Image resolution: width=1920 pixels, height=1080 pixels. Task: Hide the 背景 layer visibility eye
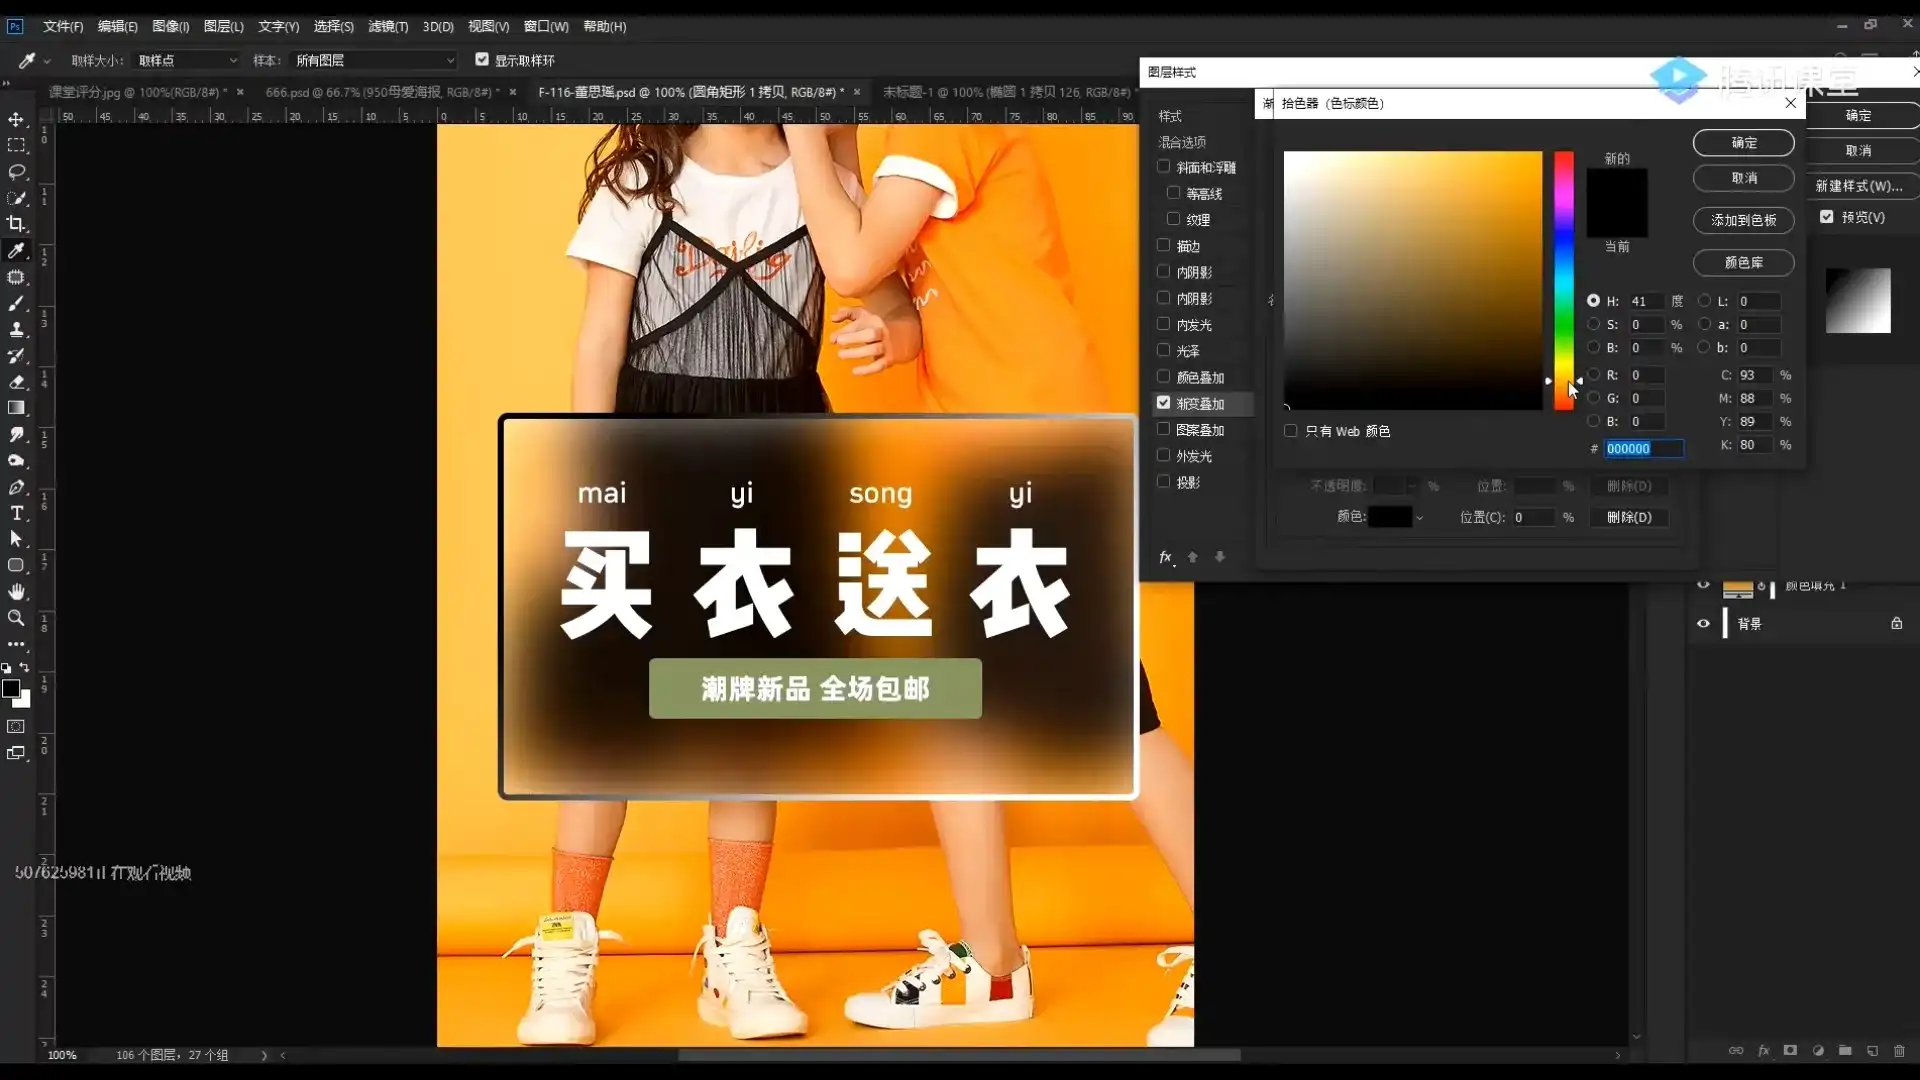tap(1701, 623)
